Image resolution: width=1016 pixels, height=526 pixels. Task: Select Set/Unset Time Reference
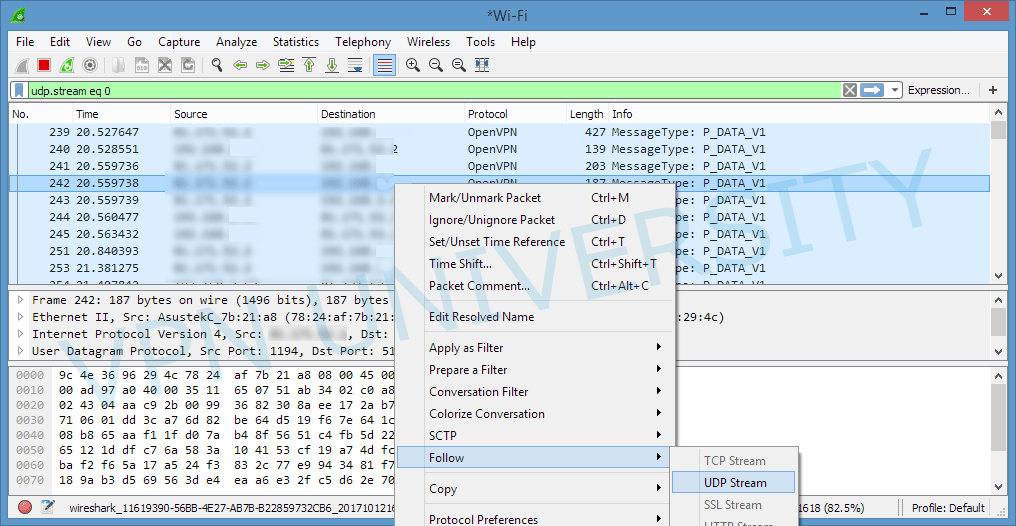coord(535,242)
